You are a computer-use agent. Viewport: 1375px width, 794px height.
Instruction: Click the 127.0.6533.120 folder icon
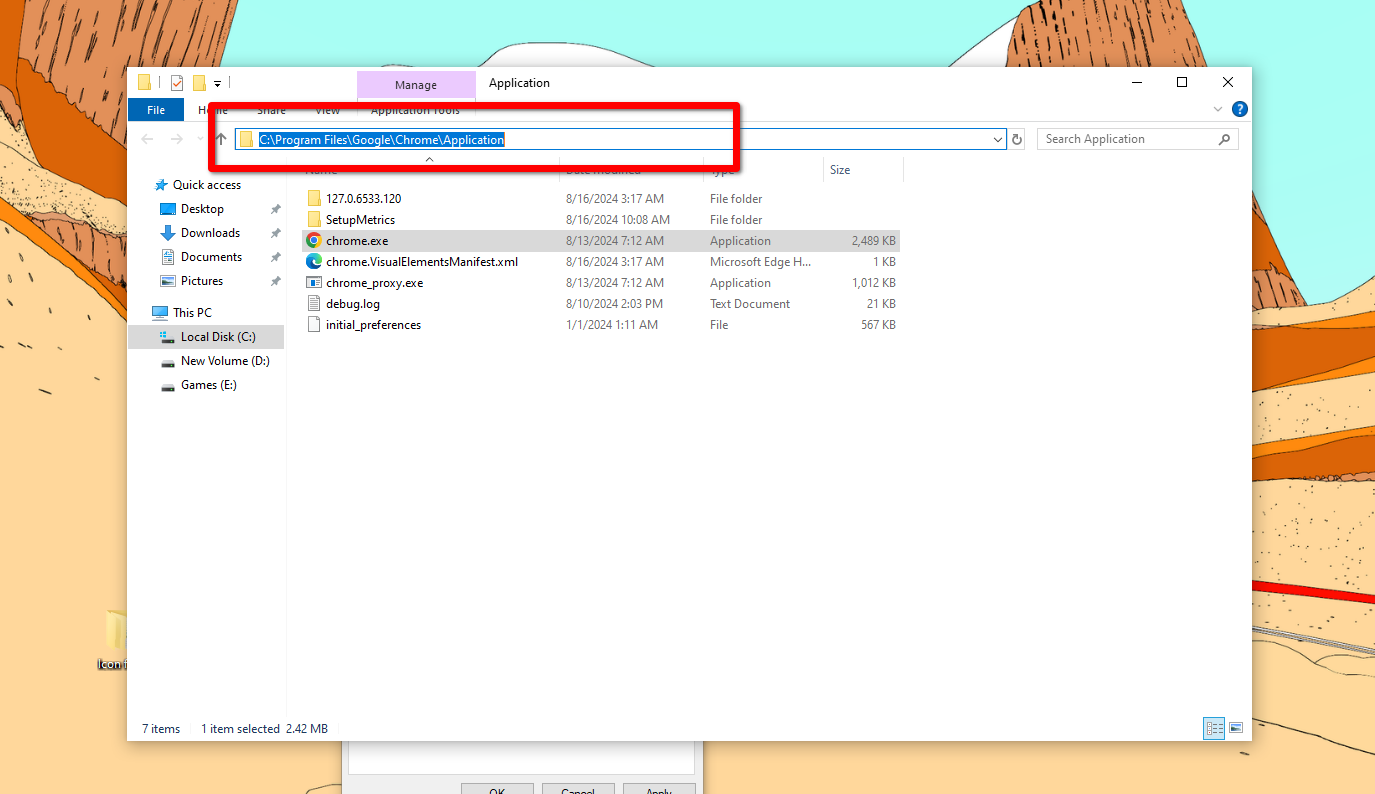click(314, 198)
